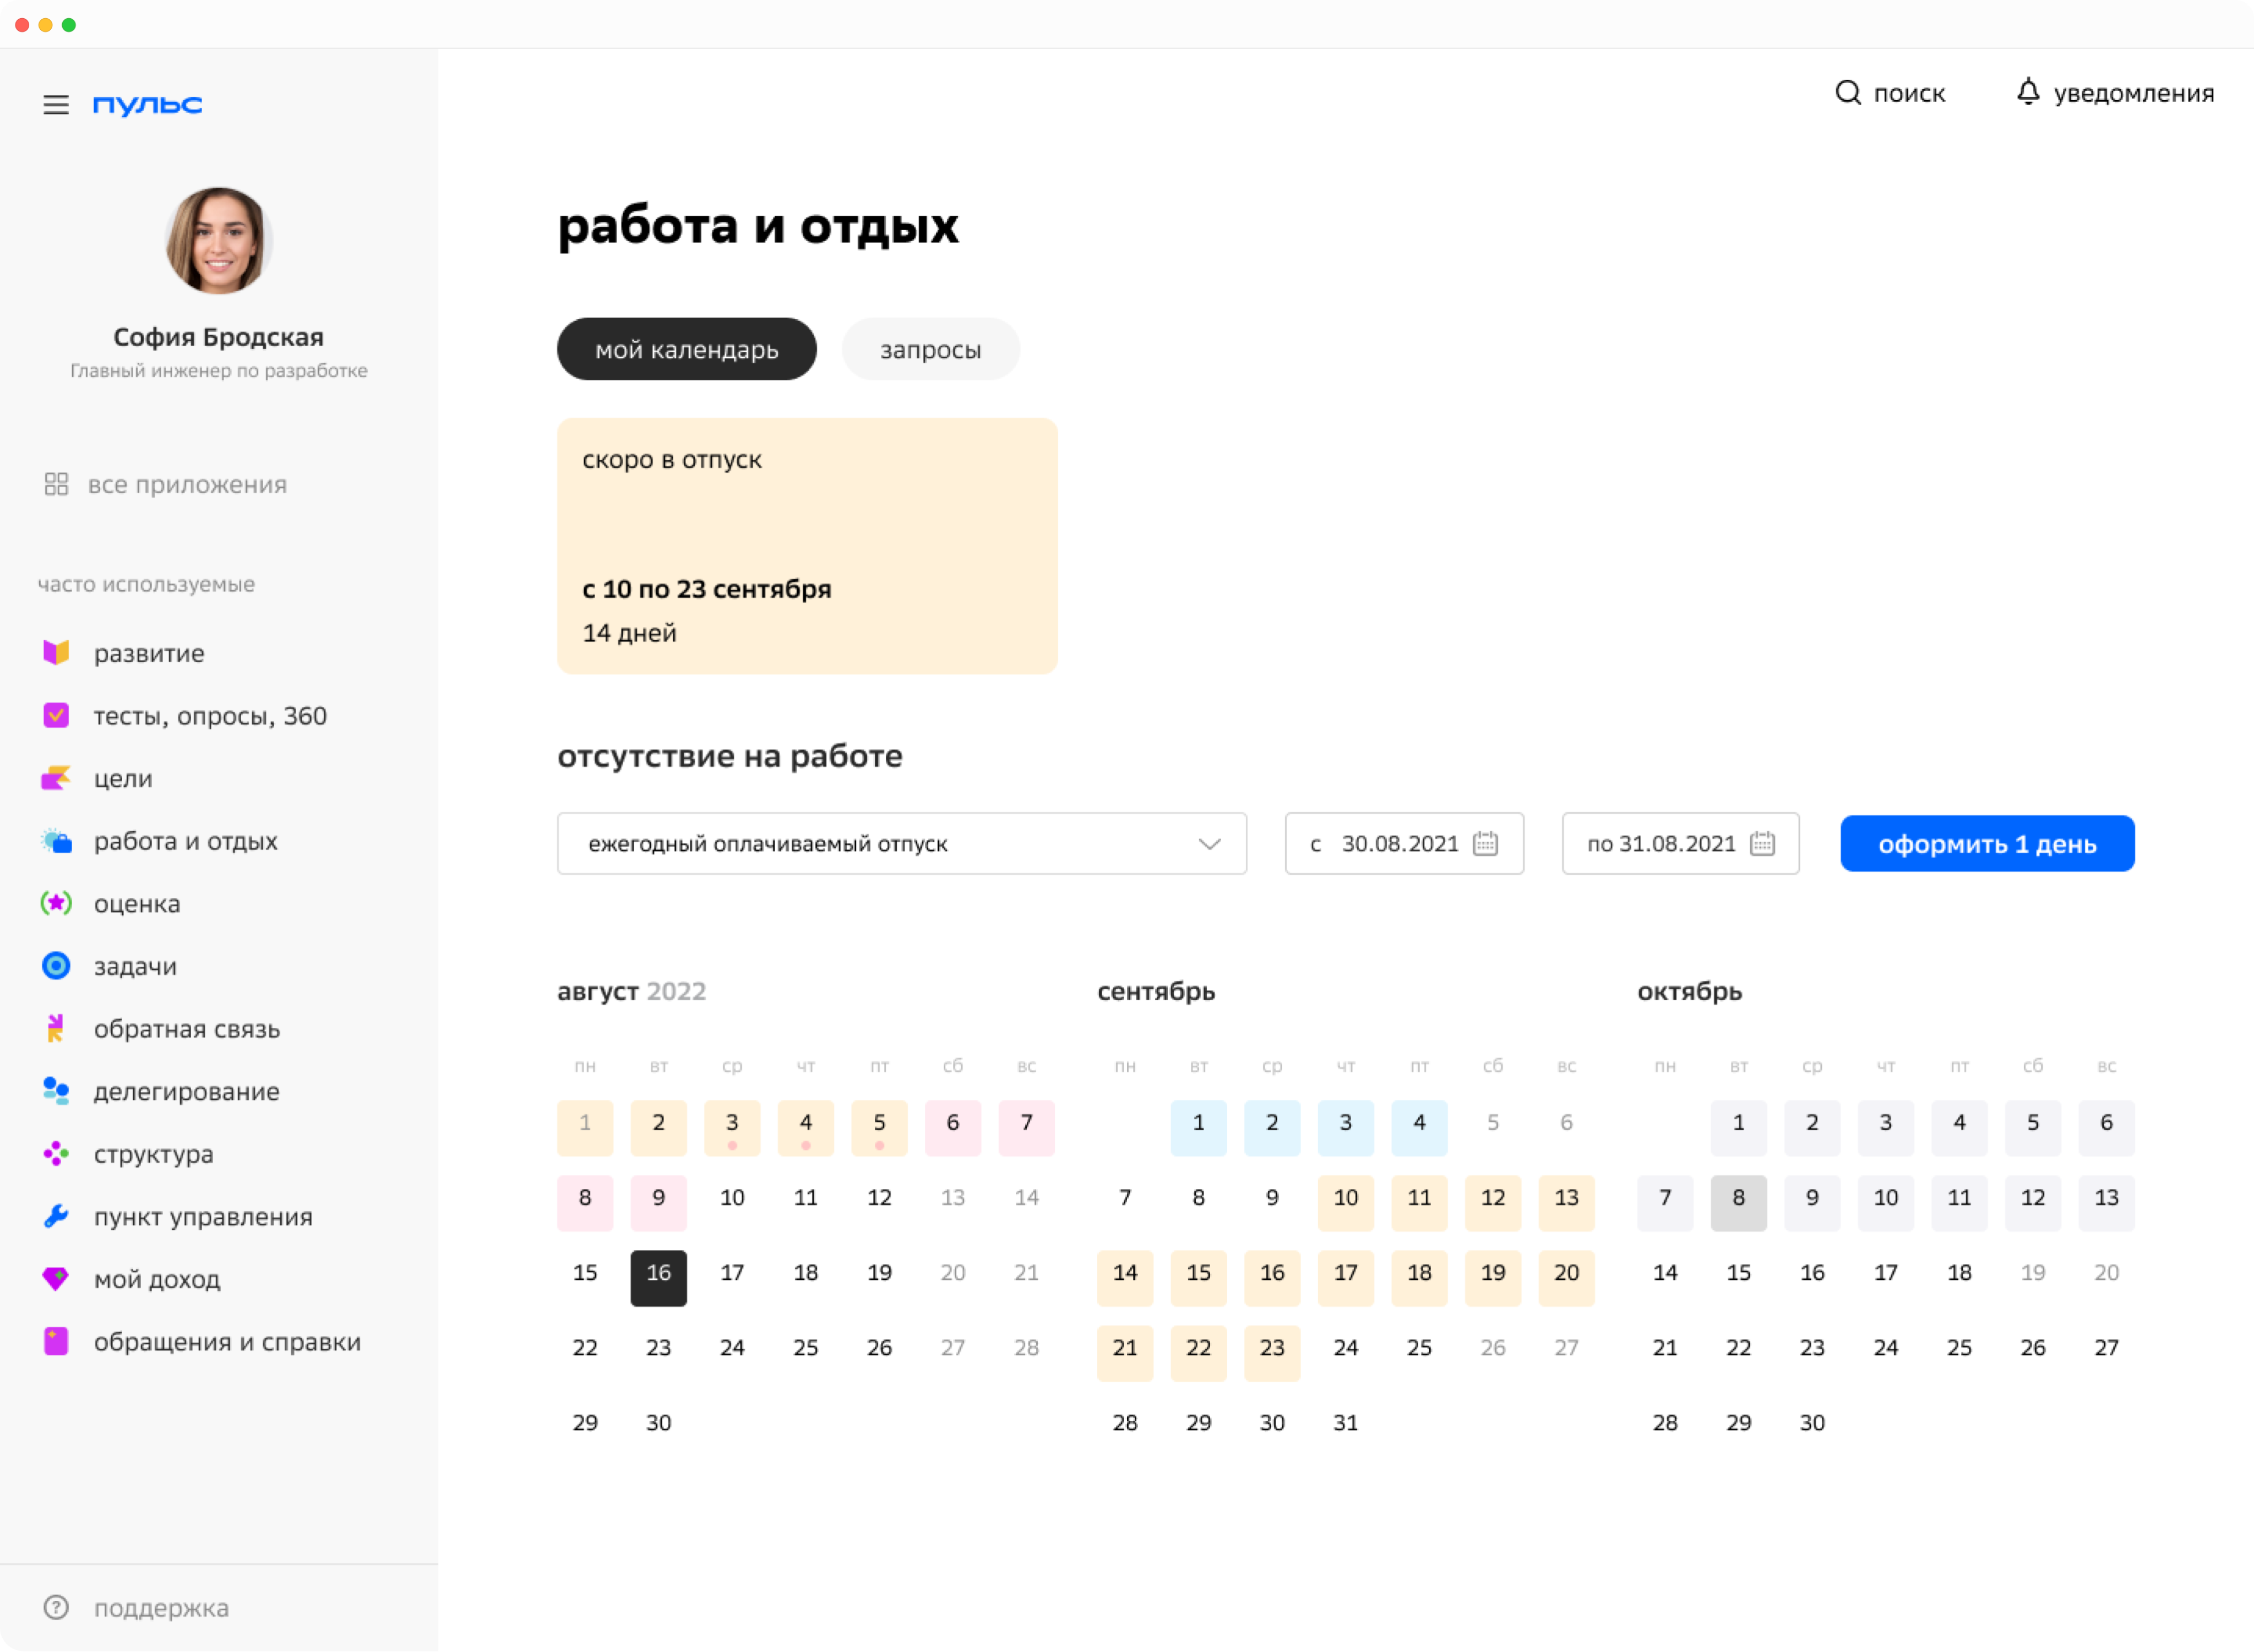Select August 25 in calendar
Screen dimensions: 2254x1652
click(x=806, y=1348)
